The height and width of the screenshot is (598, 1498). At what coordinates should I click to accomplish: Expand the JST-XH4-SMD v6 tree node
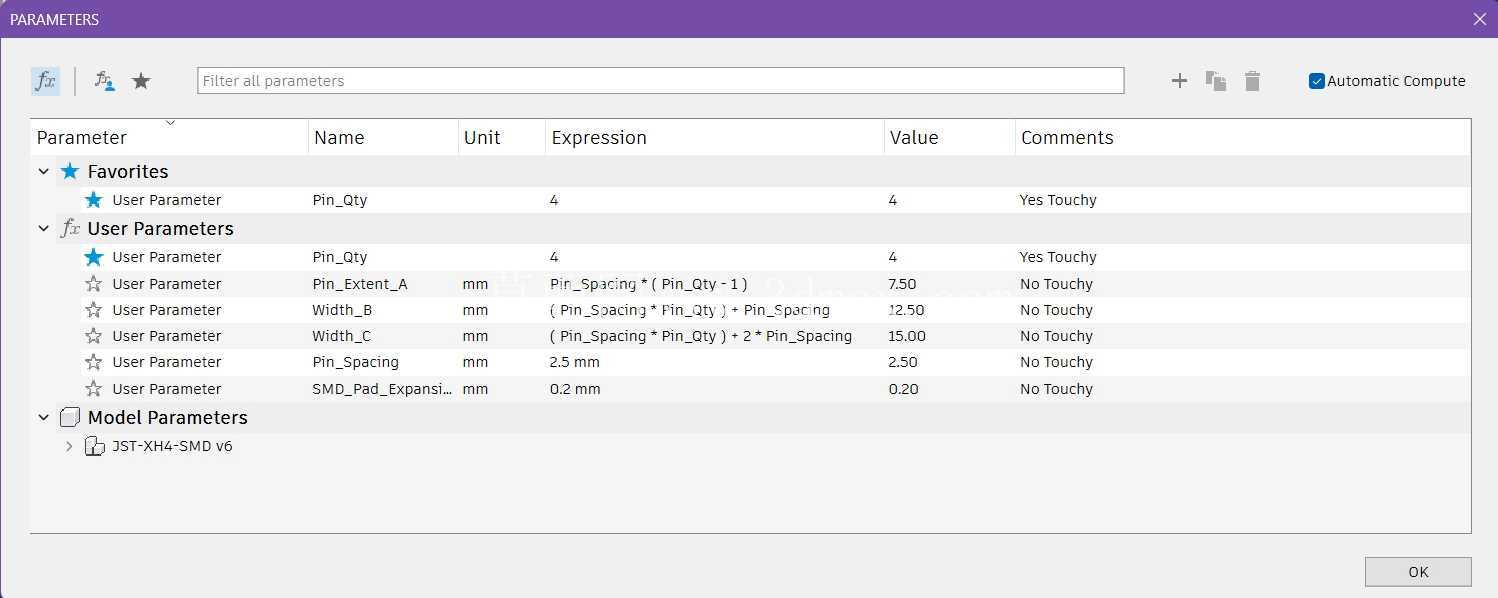[69, 446]
